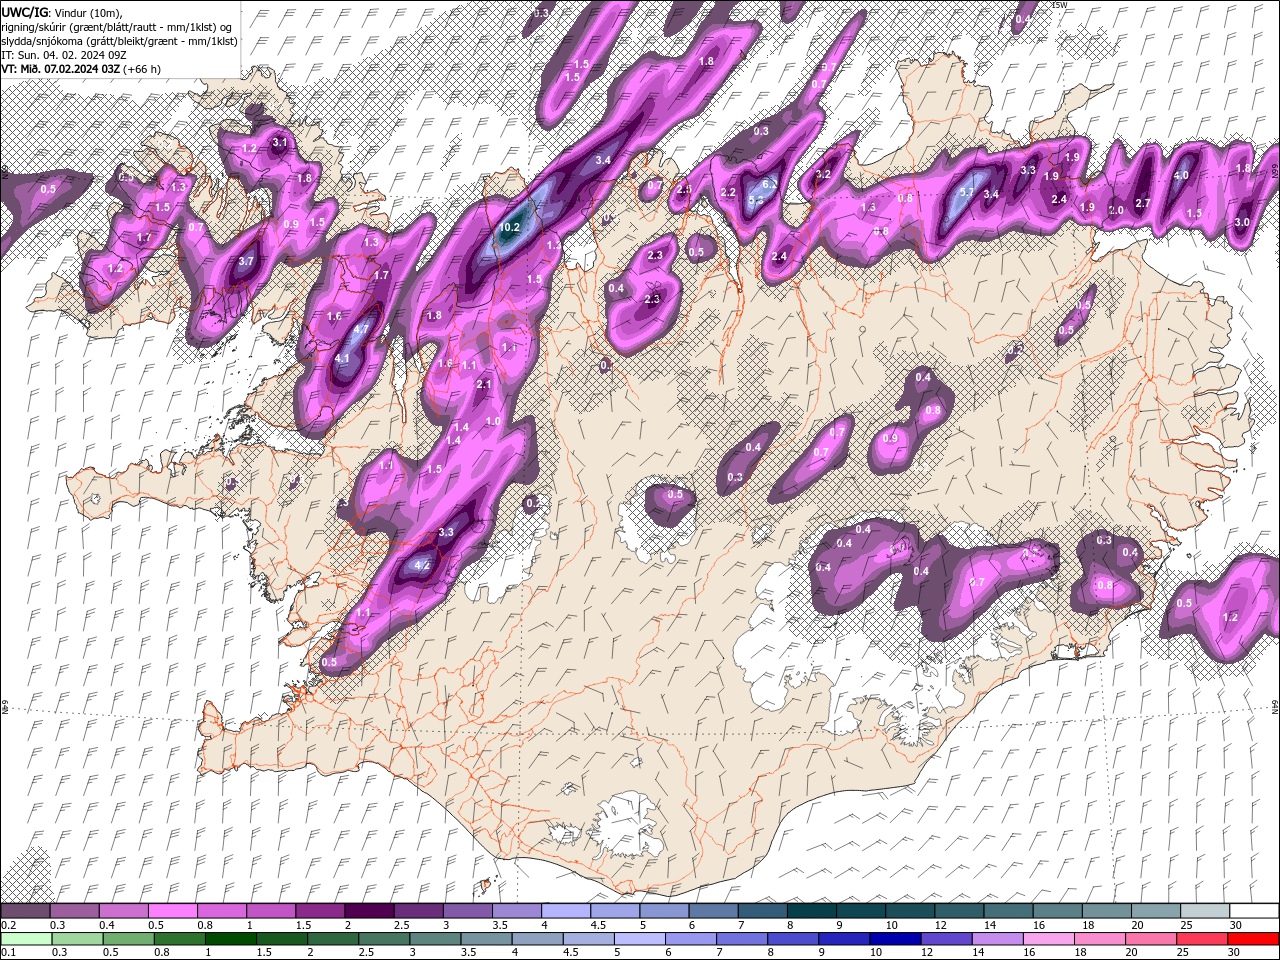Click the 10.2 peak precipitation value

coord(510,227)
